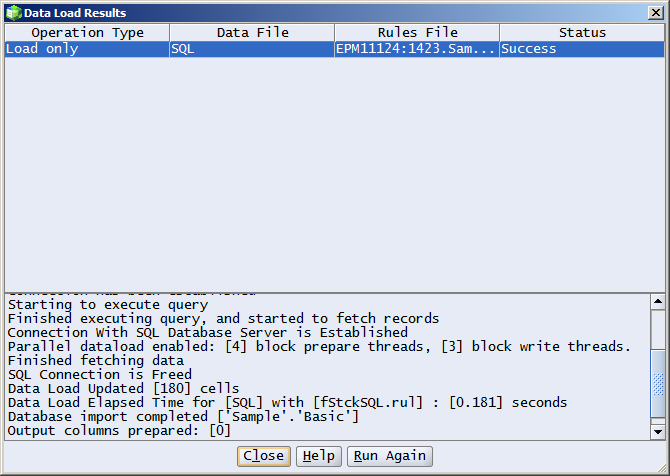Image resolution: width=670 pixels, height=476 pixels.
Task: Click 'Output columns prepared: [0]' line
Action: click(x=119, y=431)
